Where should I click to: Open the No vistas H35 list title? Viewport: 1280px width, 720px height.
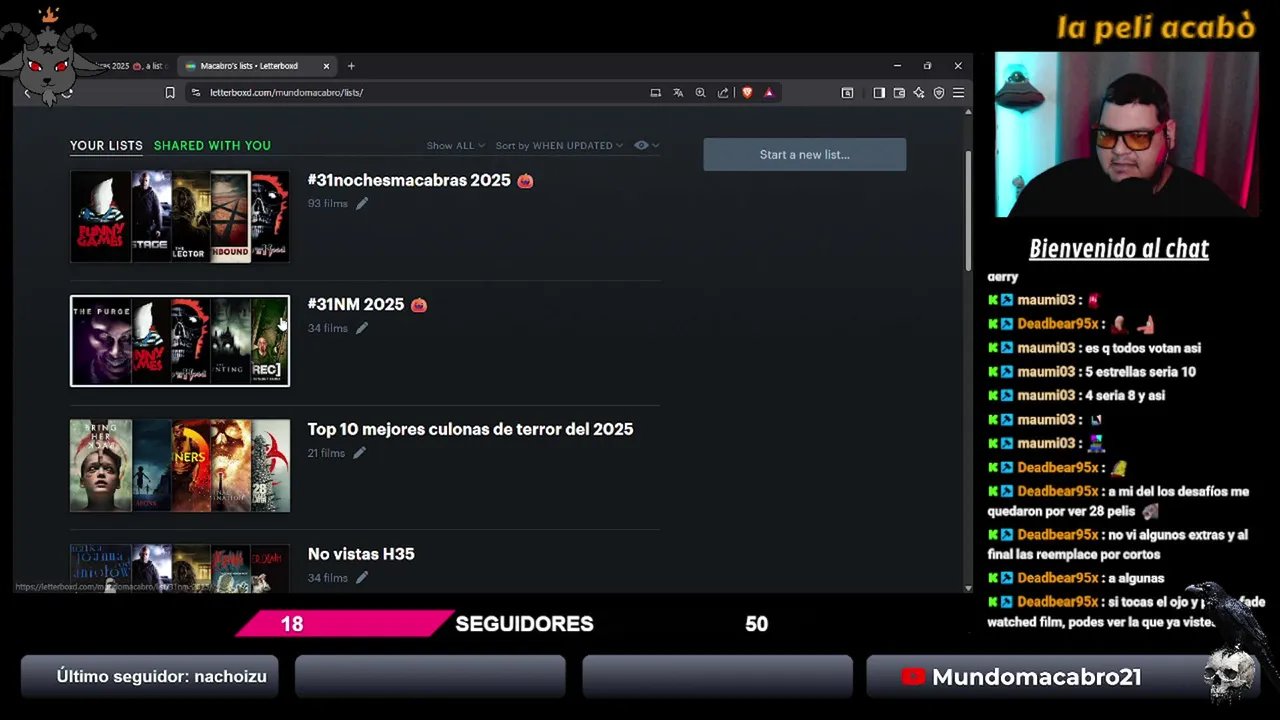361,553
